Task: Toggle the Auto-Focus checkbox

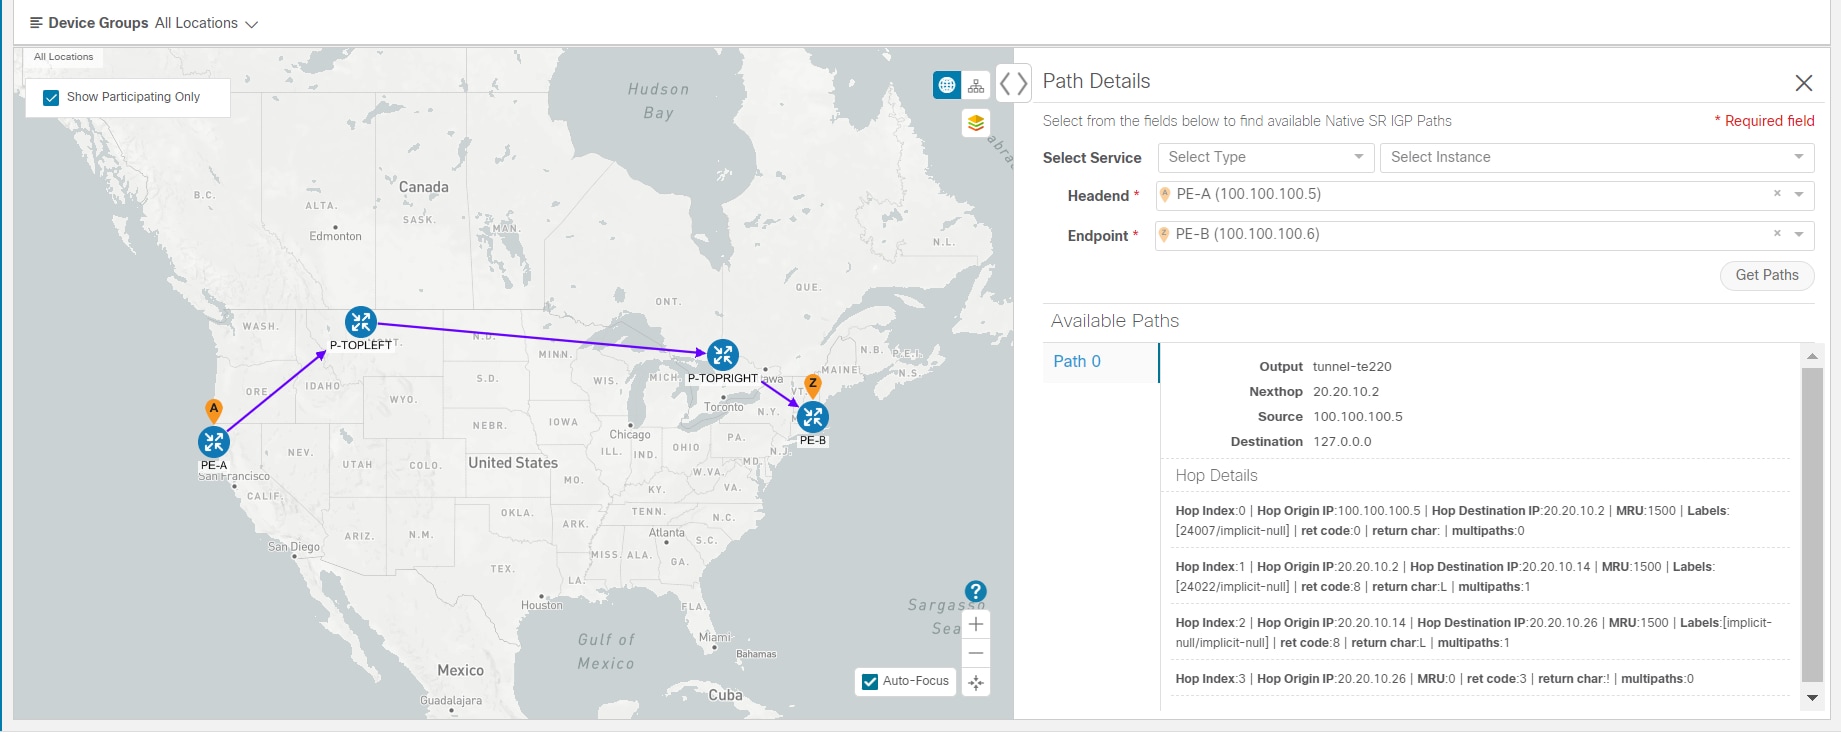Action: [x=870, y=682]
